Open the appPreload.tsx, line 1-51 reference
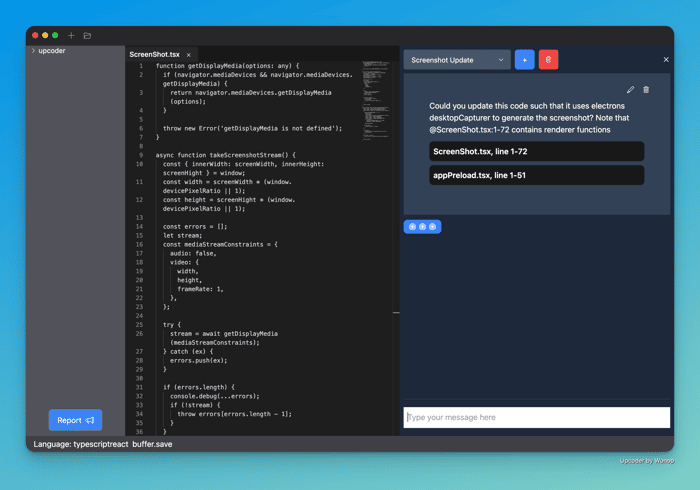The width and height of the screenshot is (700, 490). pos(536,175)
